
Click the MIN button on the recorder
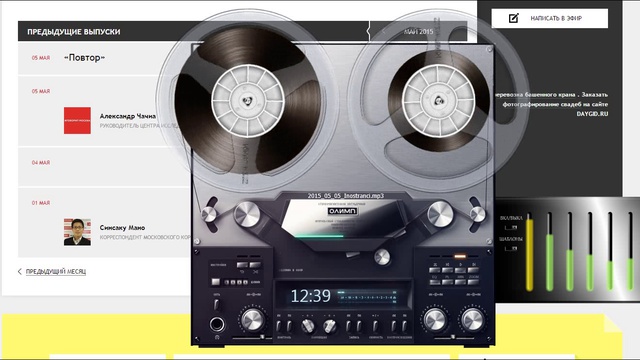click(460, 282)
